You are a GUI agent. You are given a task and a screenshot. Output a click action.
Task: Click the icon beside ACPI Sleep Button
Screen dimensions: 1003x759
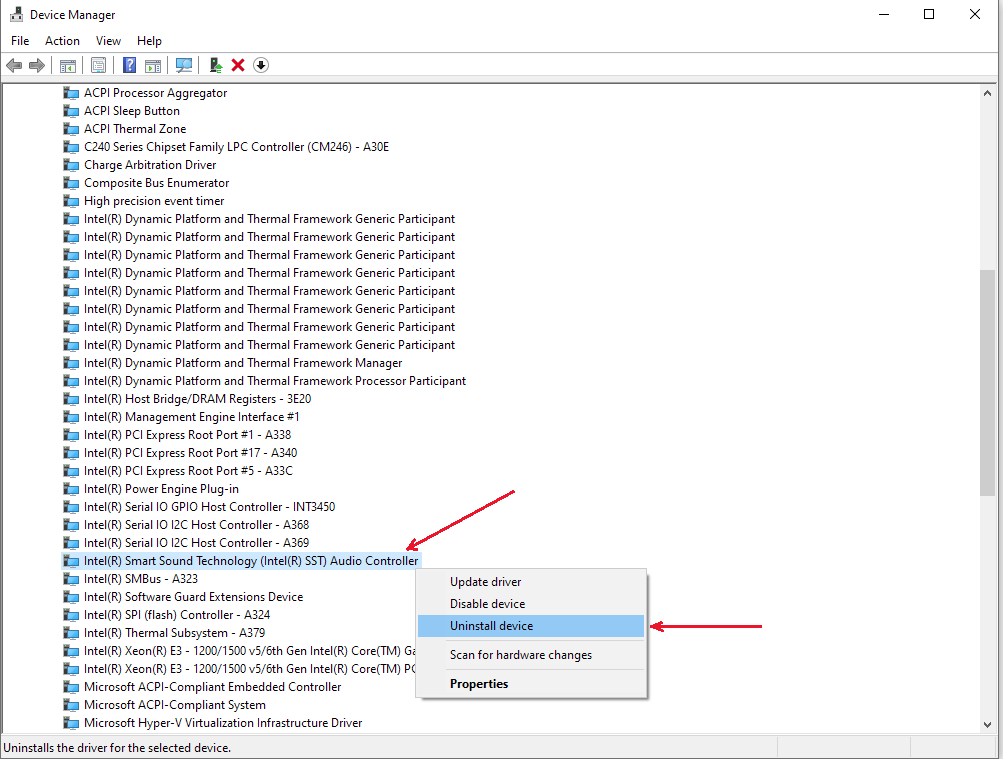point(71,111)
